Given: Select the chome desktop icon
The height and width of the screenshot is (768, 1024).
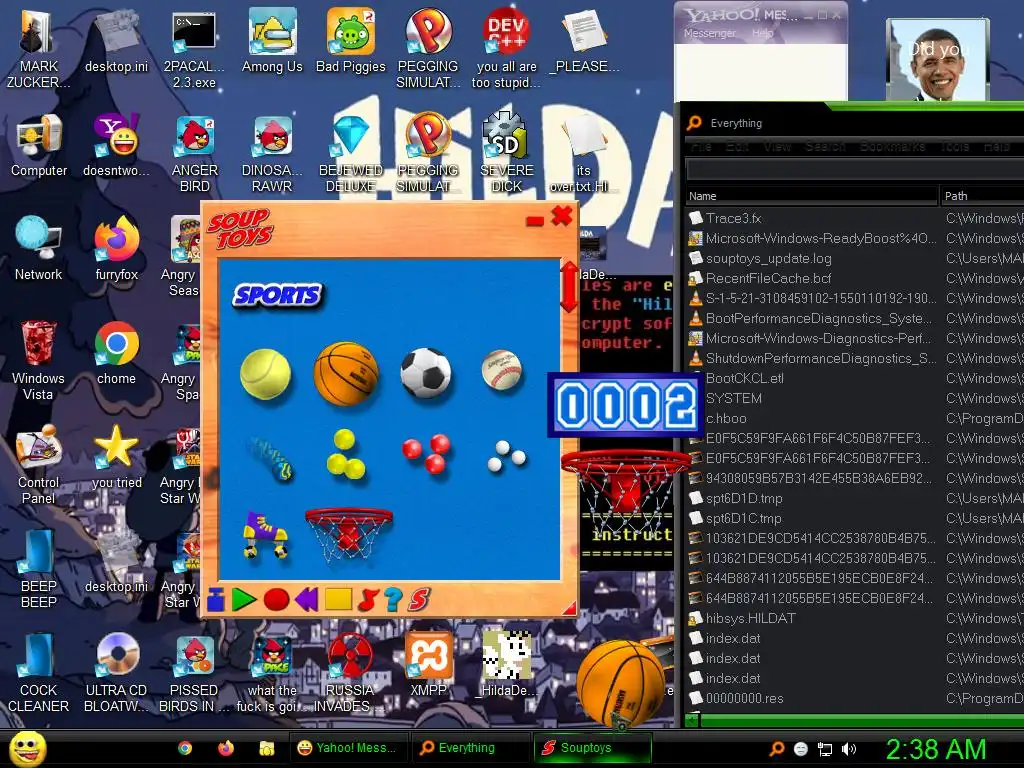Looking at the screenshot, I should pos(116,353).
